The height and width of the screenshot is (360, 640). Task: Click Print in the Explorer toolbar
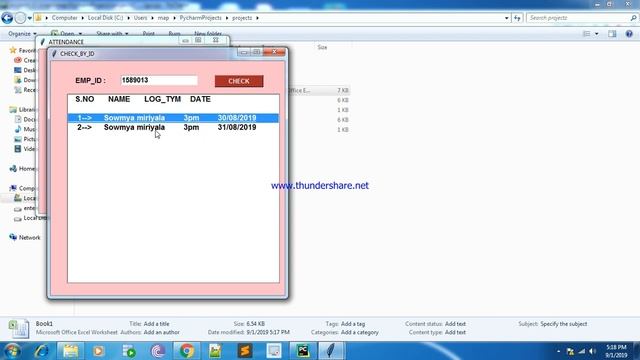pos(149,33)
